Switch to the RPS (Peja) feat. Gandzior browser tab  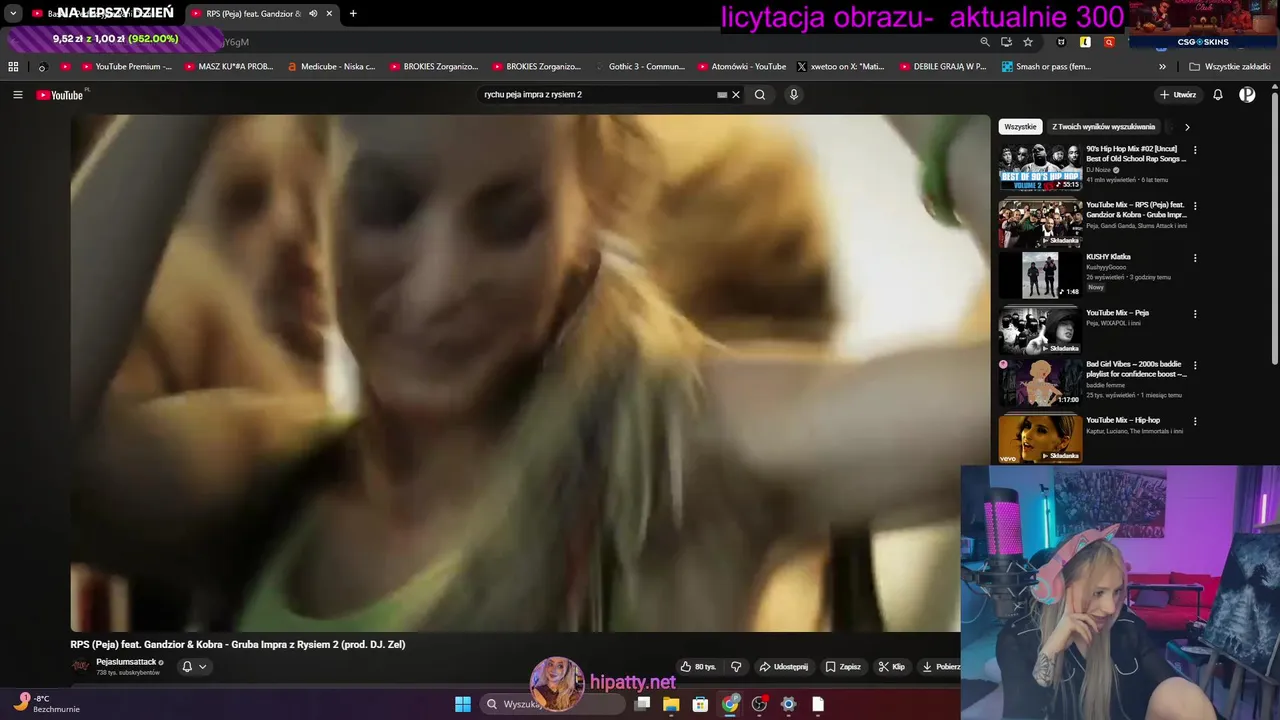[x=252, y=14]
